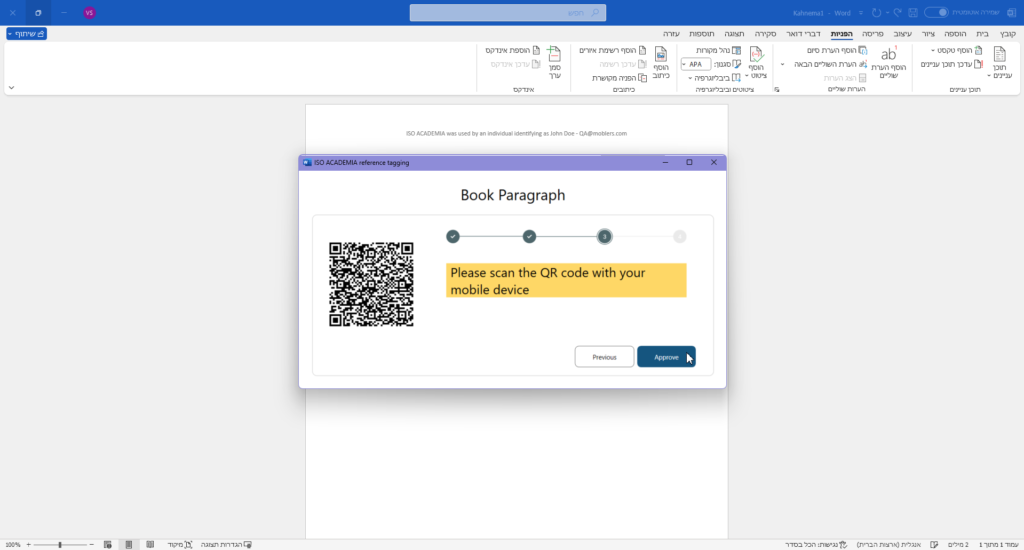Click the first completed step circle
Viewport: 1024px width, 550px height.
click(x=453, y=236)
